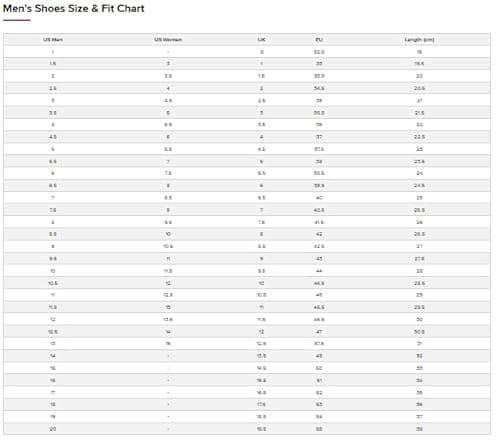
Task: Select the EU size 50 cell
Action: 319,368
